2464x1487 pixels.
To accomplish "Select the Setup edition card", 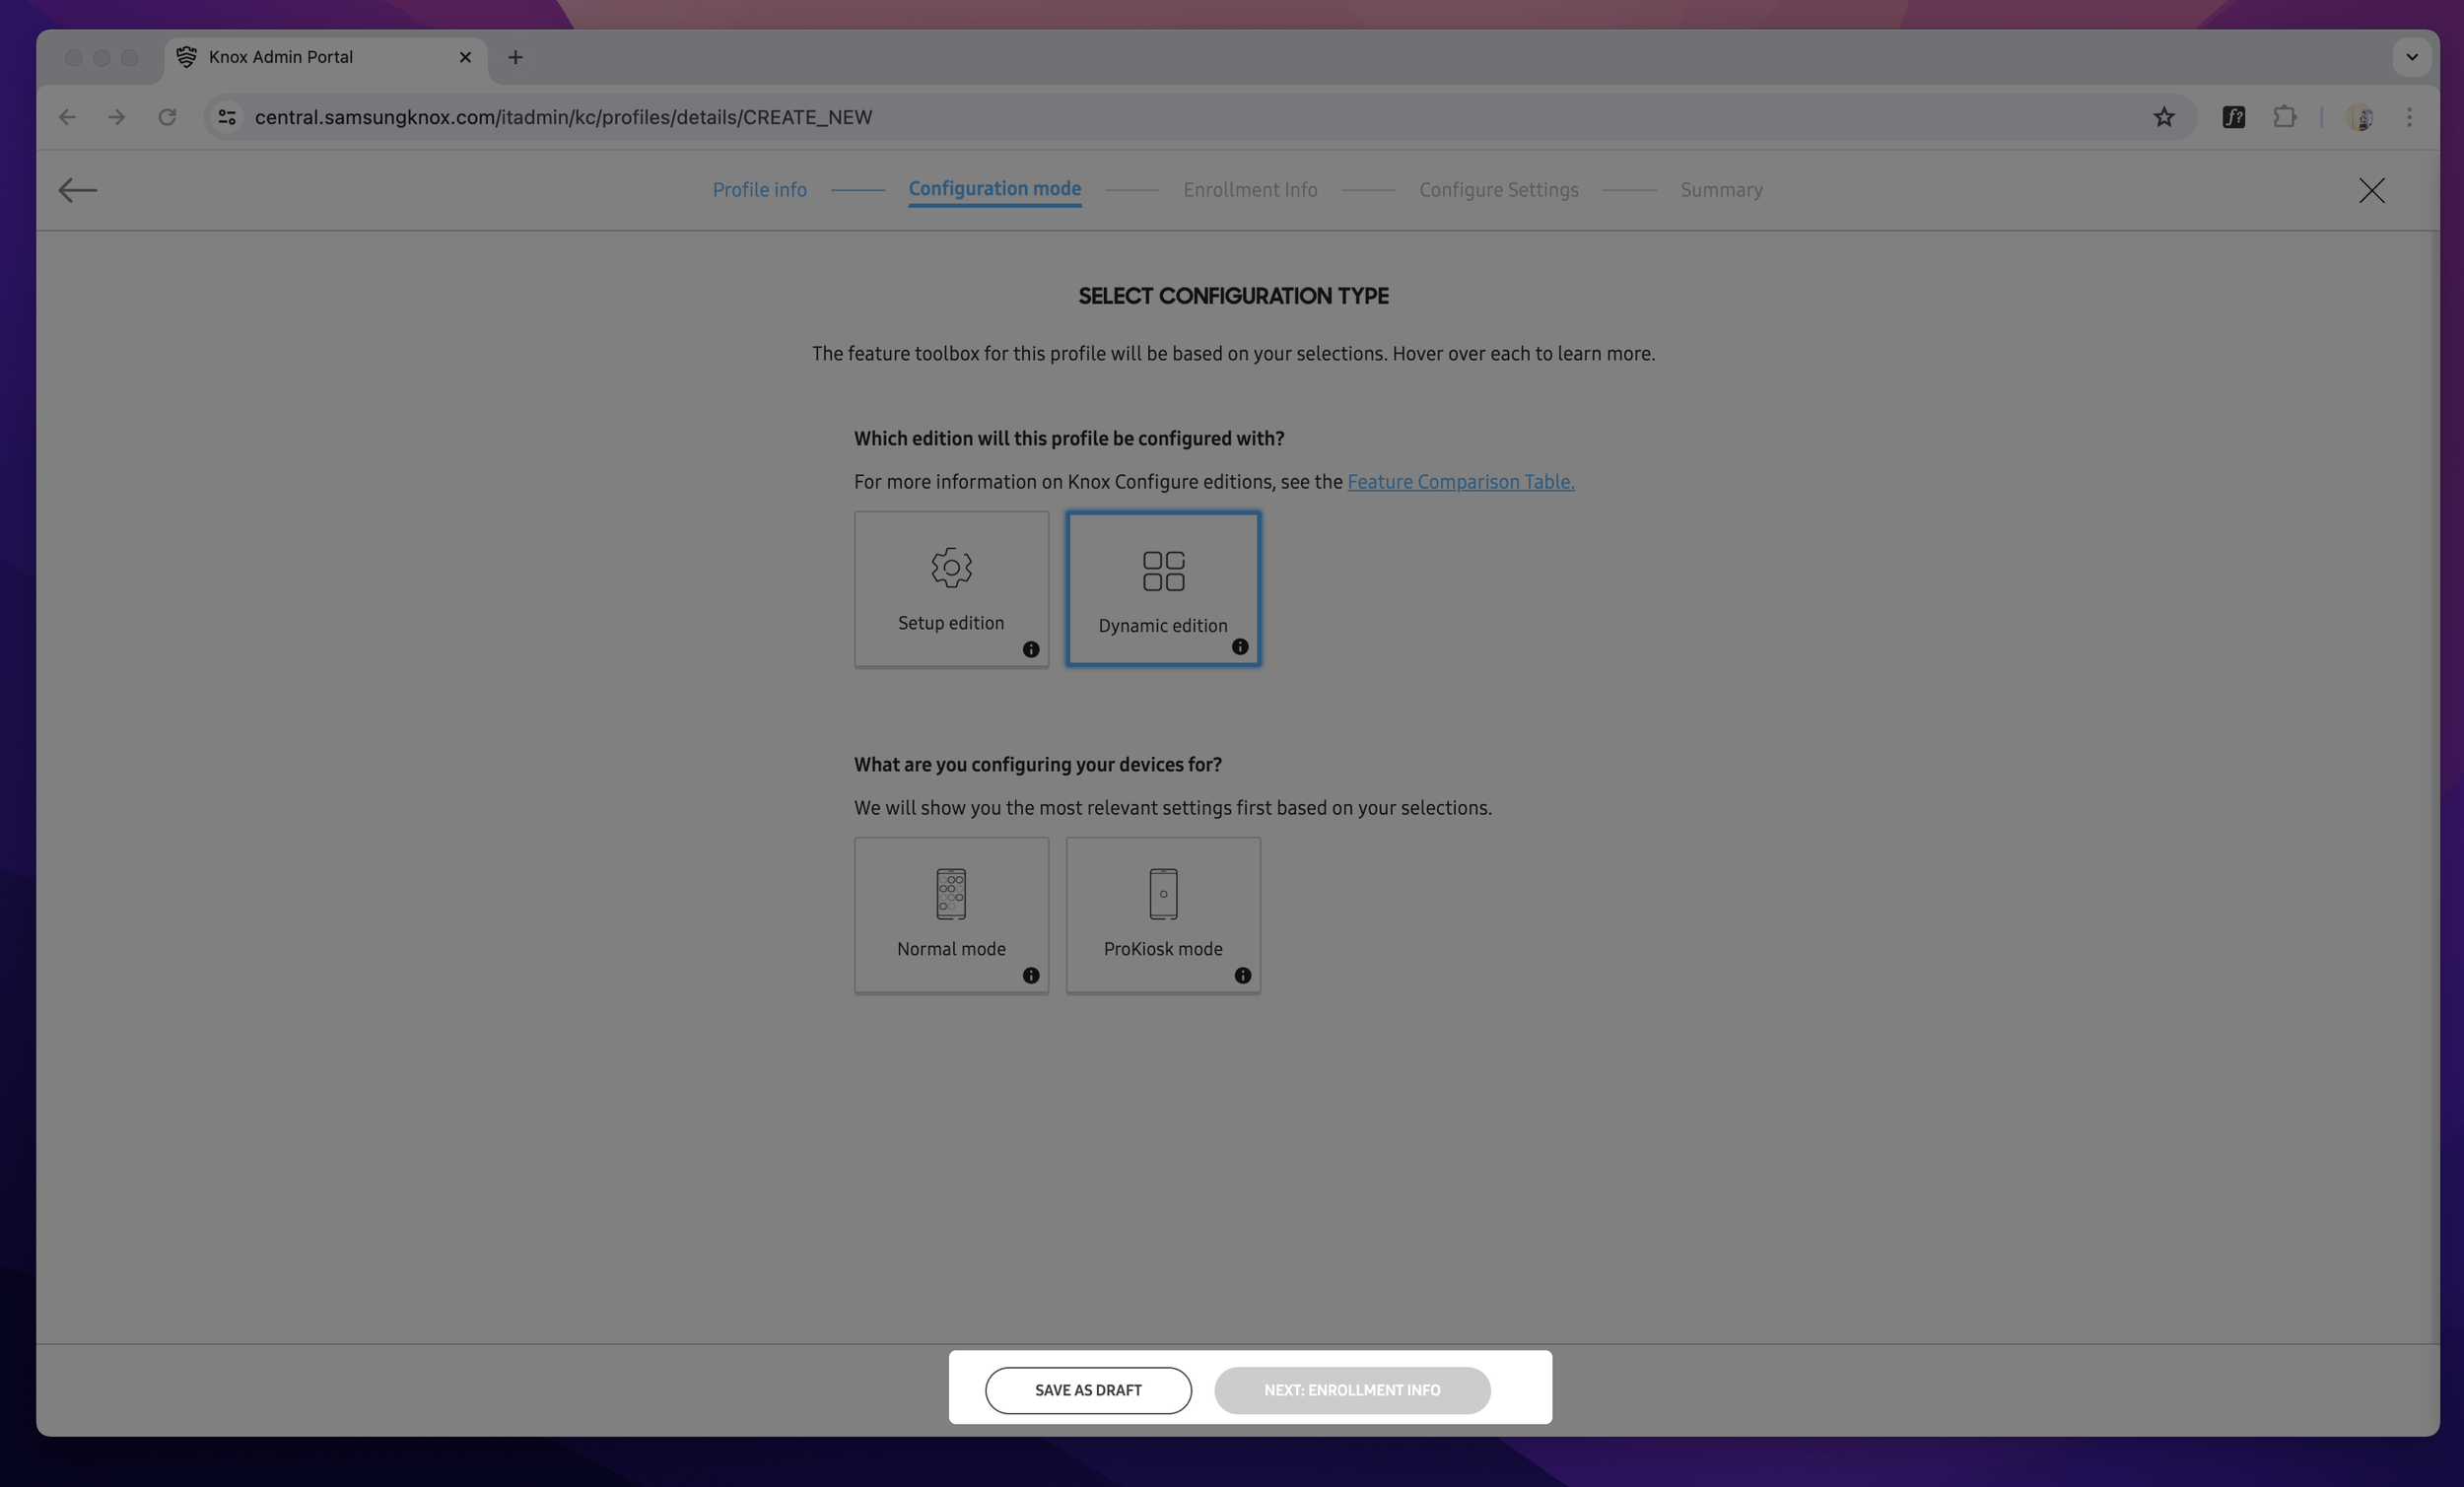I will point(950,588).
